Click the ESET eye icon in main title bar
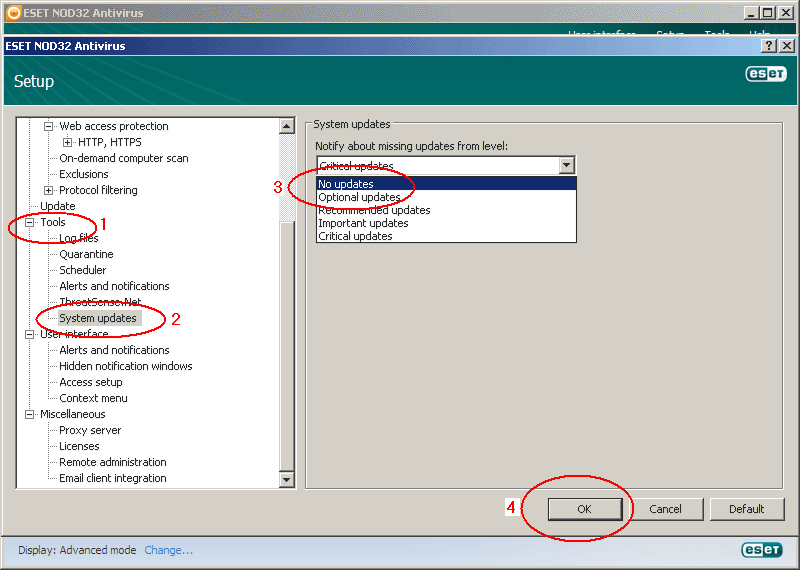Image resolution: width=800 pixels, height=570 pixels. (14, 13)
